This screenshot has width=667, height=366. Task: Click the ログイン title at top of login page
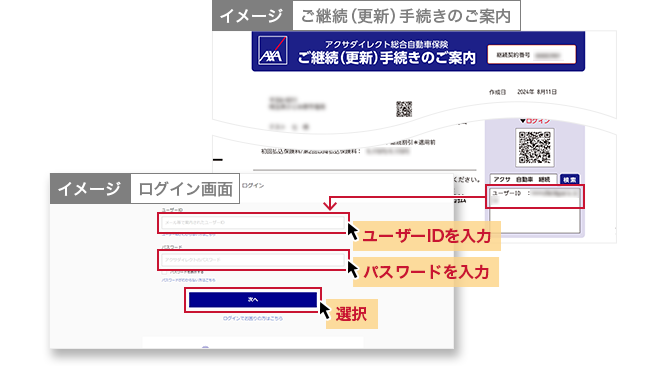[x=253, y=186]
